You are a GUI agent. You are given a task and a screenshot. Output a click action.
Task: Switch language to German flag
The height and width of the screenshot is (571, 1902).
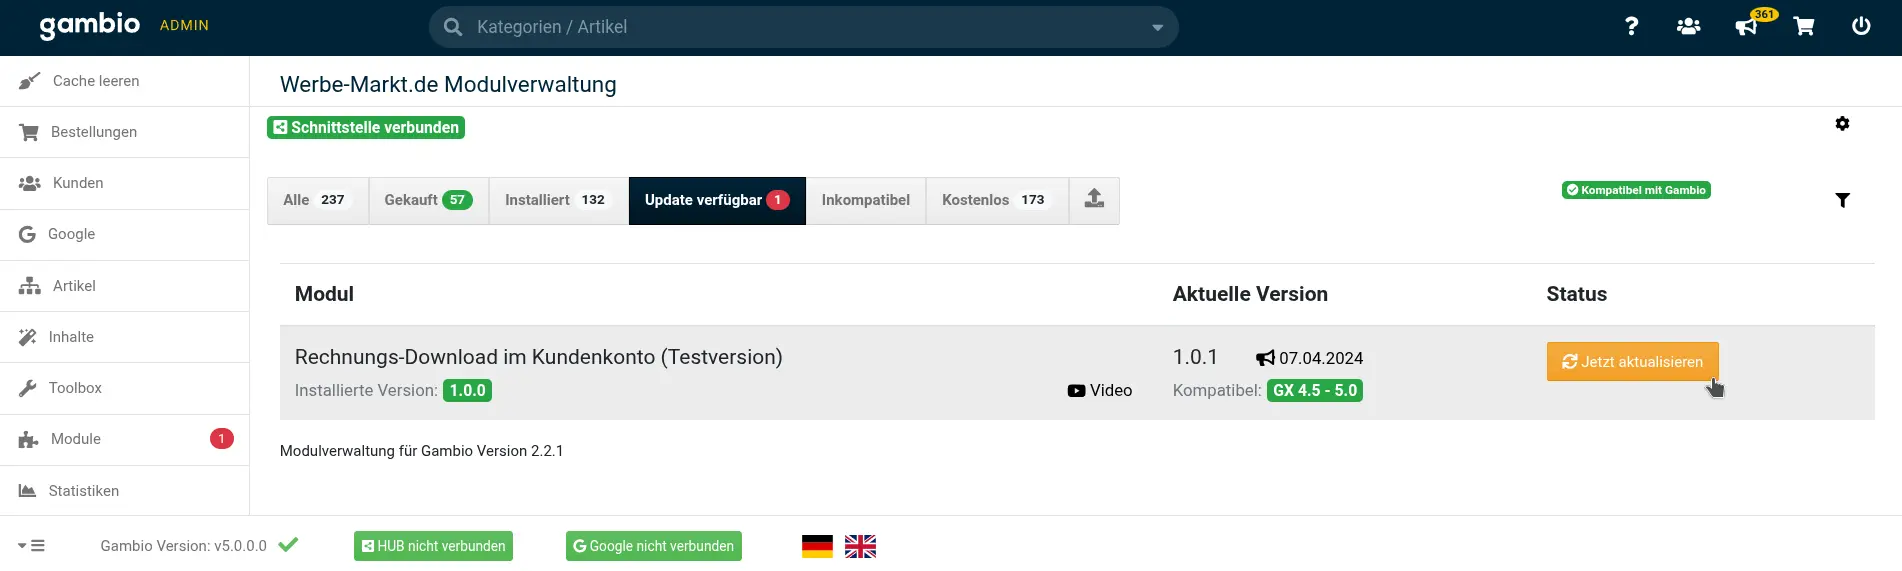point(817,546)
